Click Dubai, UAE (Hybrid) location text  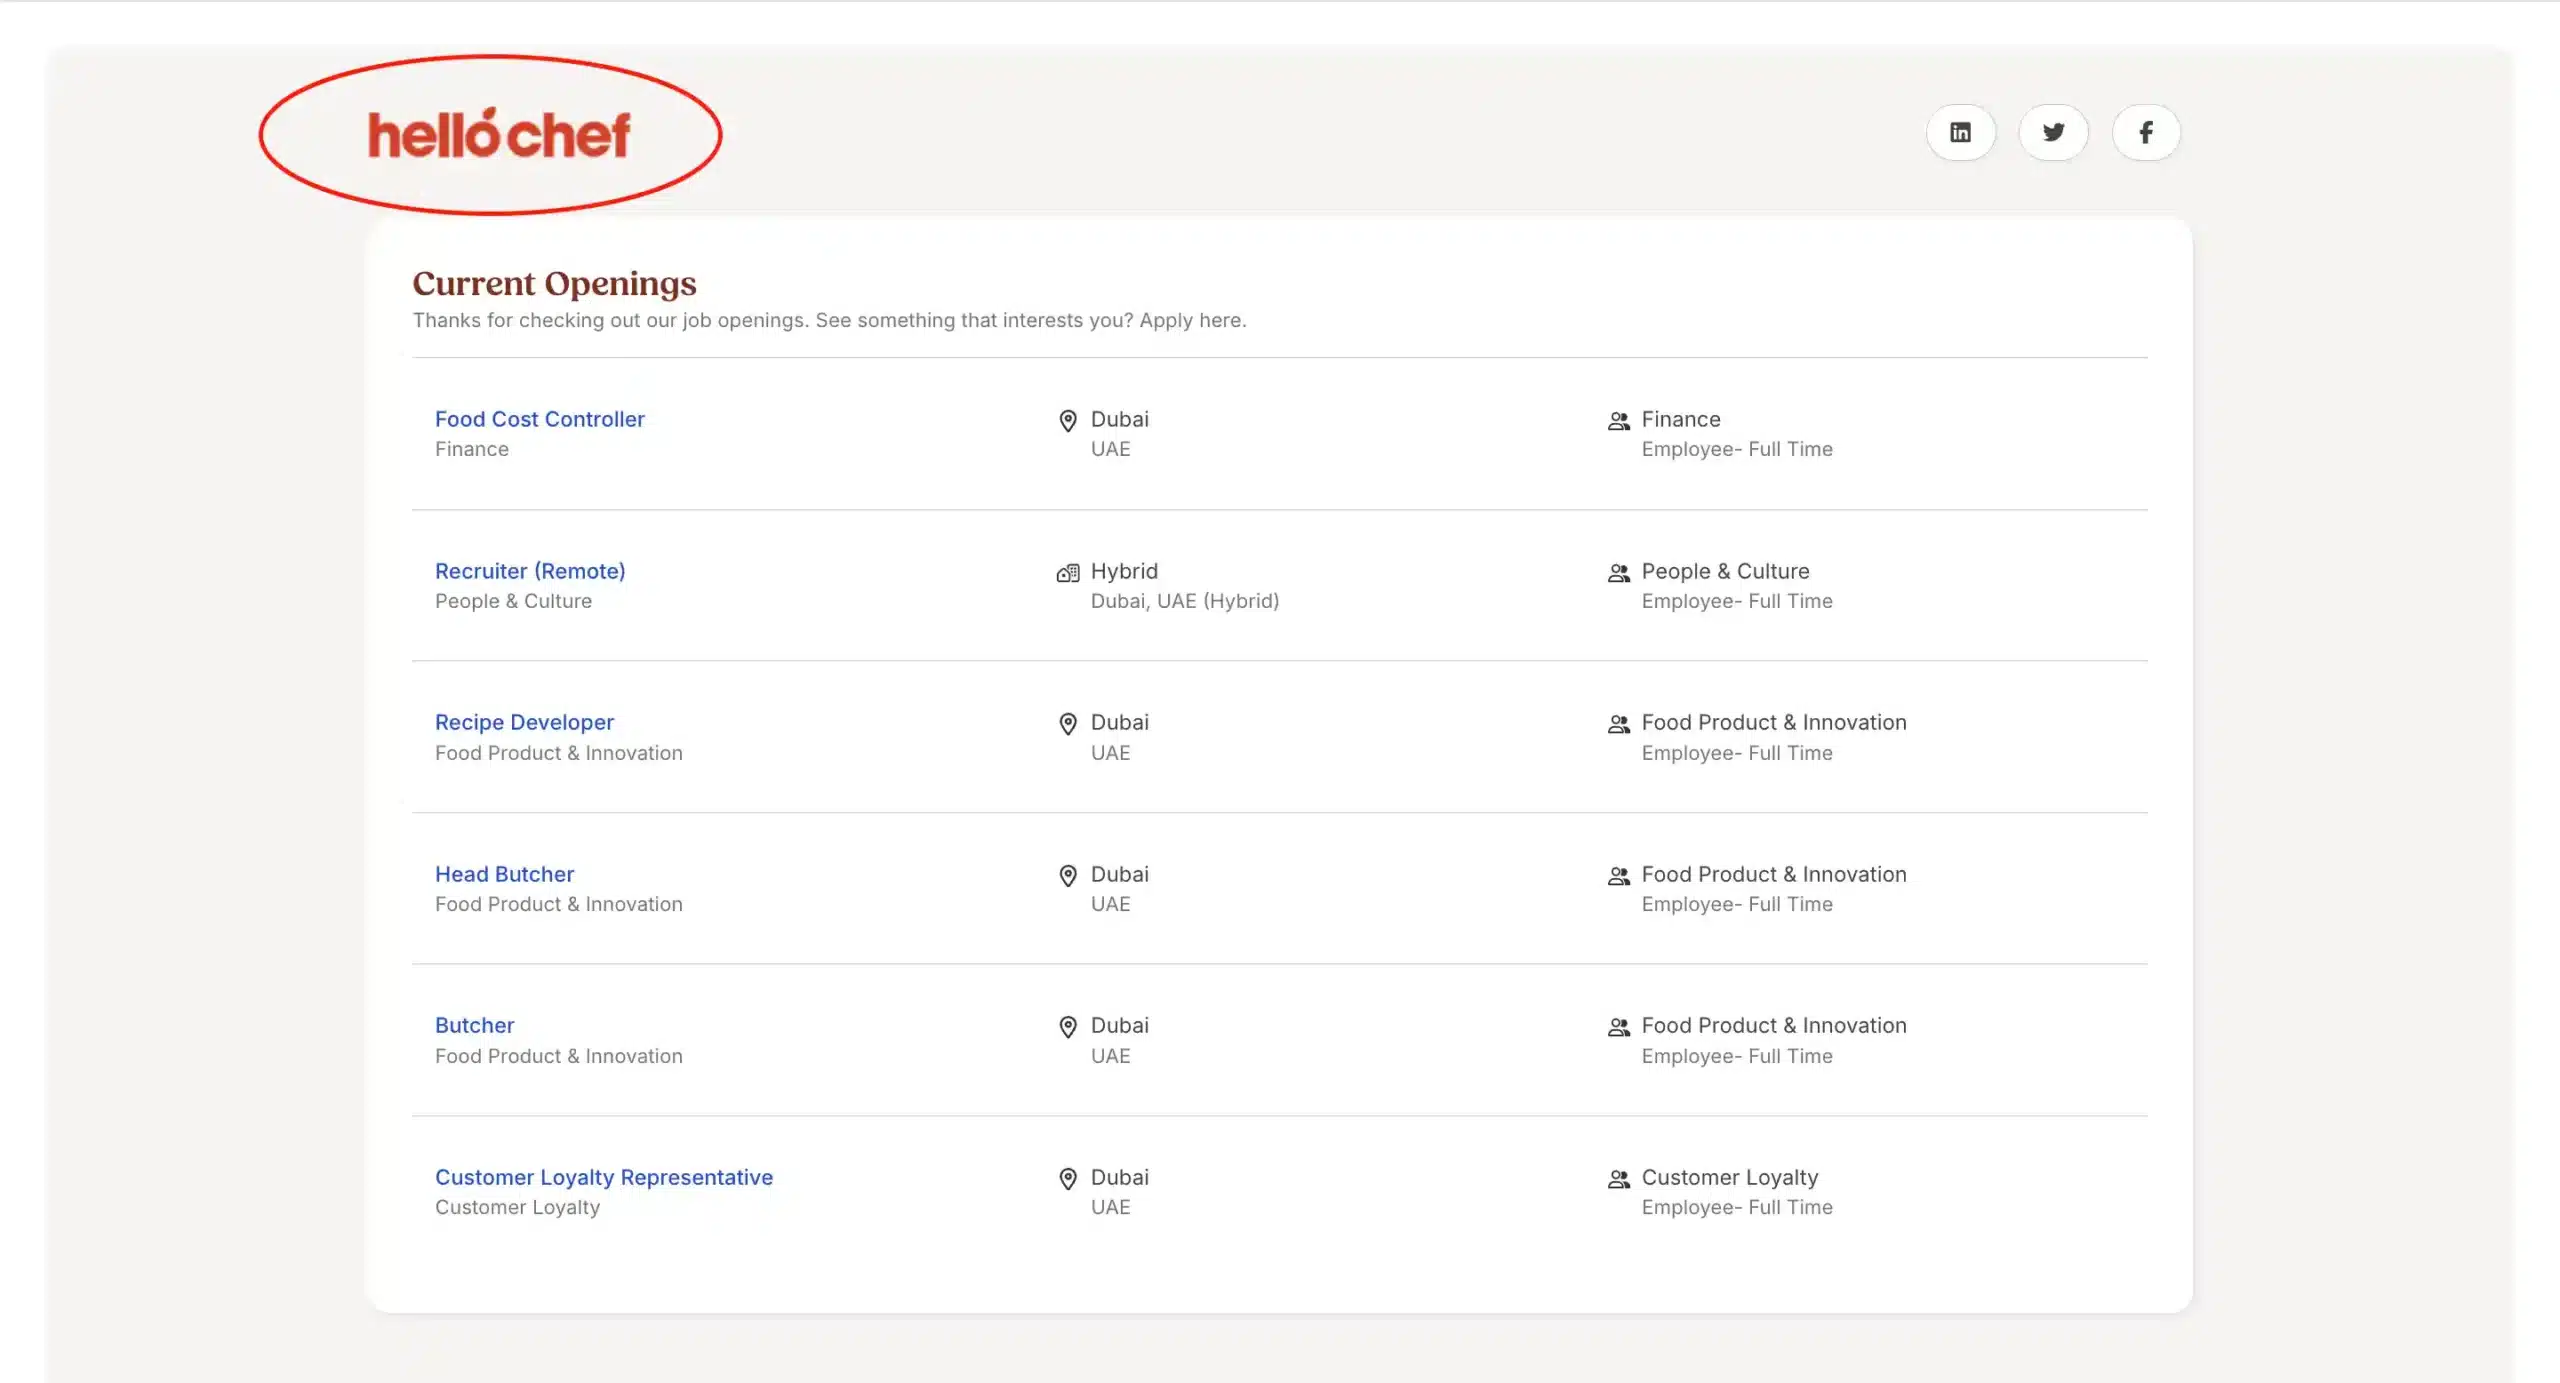pyautogui.click(x=1184, y=601)
